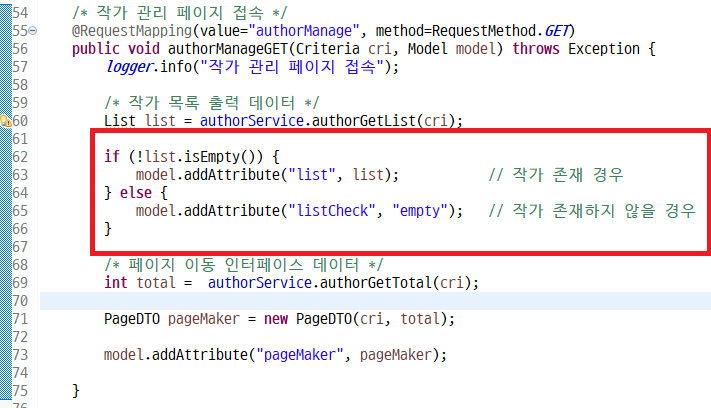Click the pageMaker variable declaration on line 71

204,319
